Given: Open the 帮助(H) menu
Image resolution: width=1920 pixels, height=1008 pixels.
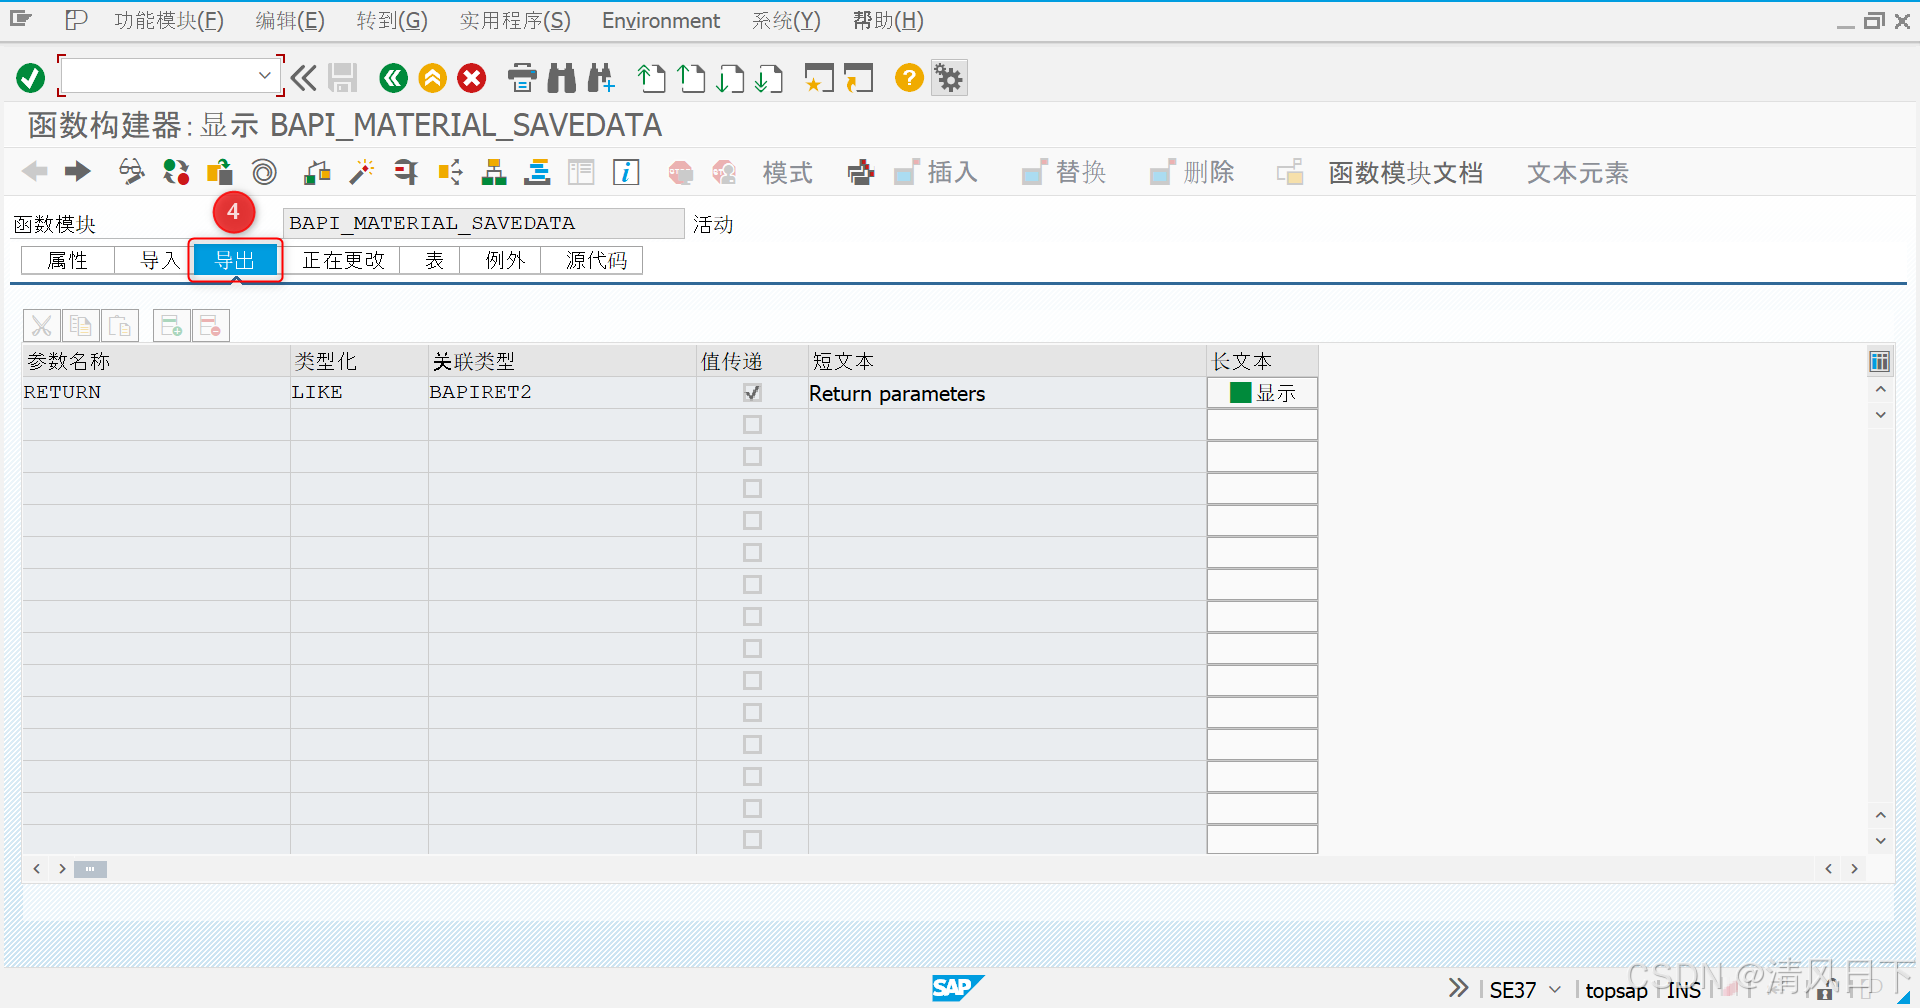Looking at the screenshot, I should click(x=888, y=20).
